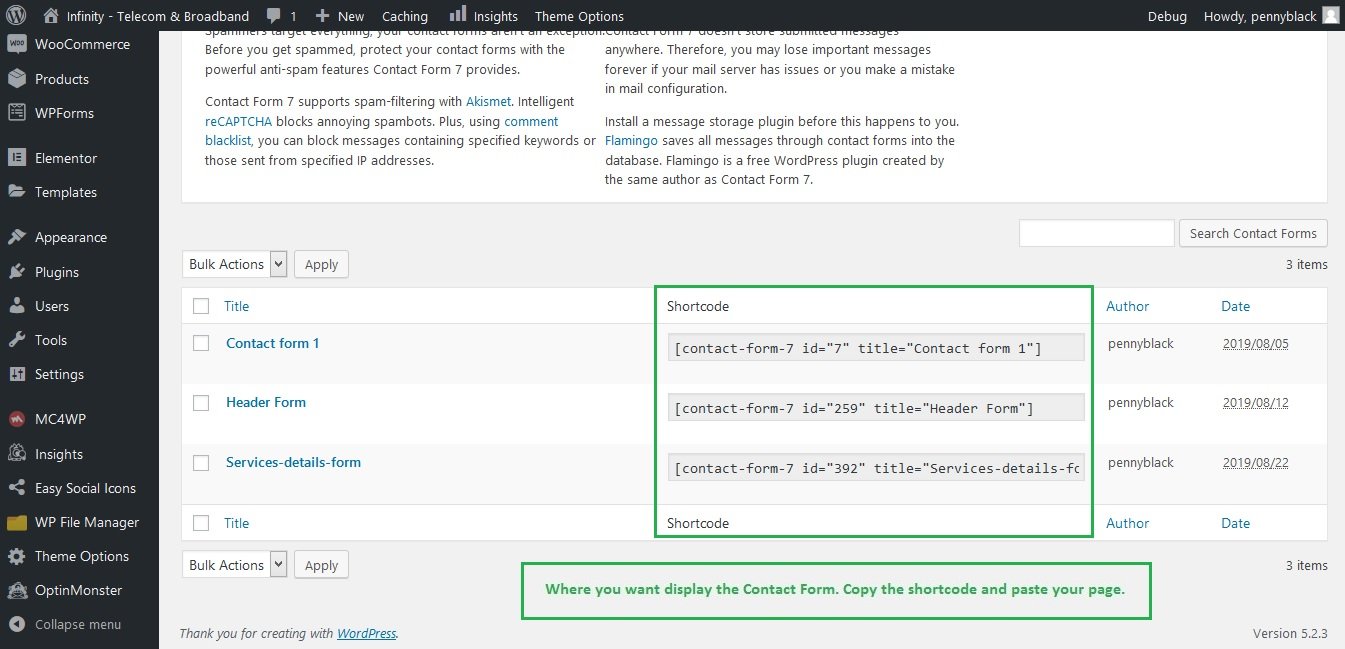Follow the Flamingo link

631,141
